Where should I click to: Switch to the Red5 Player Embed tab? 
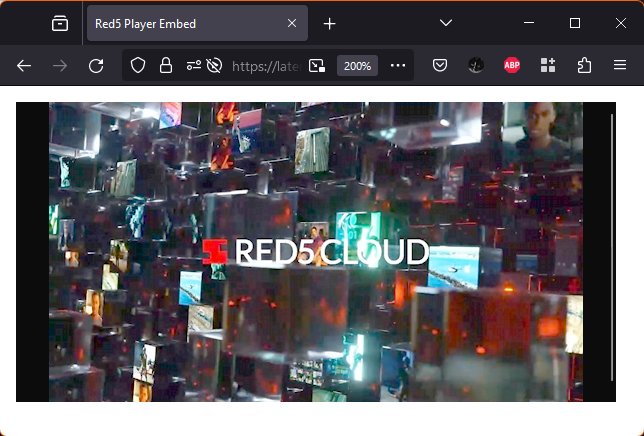[197, 23]
